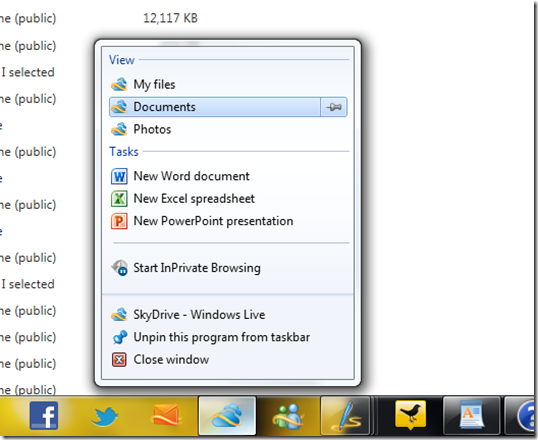Select the SkyDrive cloud taskbar button
Image resolution: width=538 pixels, height=440 pixels.
(227, 416)
